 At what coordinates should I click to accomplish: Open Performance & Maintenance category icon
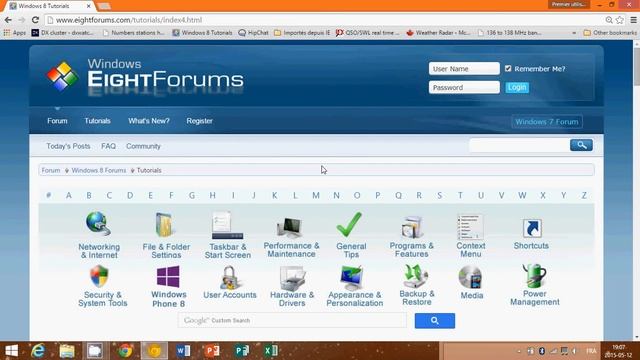tap(289, 228)
